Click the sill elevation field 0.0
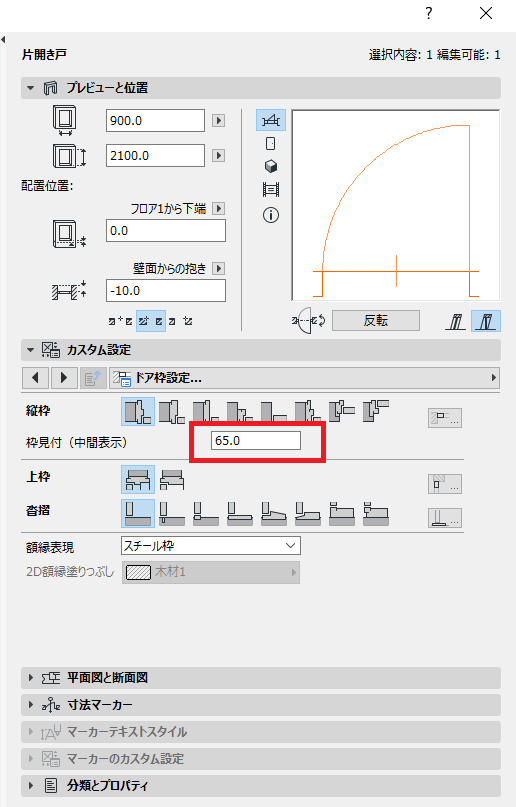Image resolution: width=516 pixels, height=807 pixels. 166,231
